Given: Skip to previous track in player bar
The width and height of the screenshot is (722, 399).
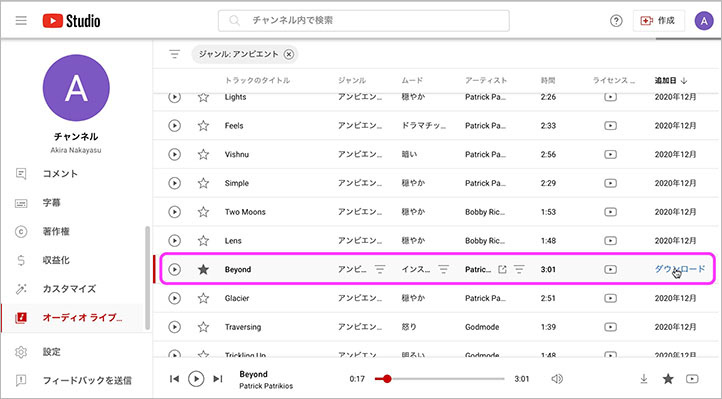Looking at the screenshot, I should pyautogui.click(x=175, y=379).
